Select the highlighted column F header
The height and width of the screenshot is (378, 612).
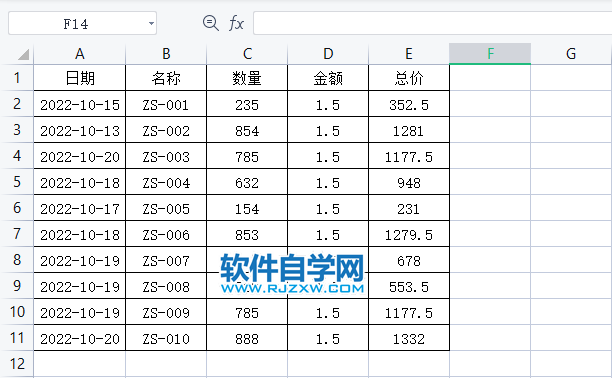tap(490, 54)
